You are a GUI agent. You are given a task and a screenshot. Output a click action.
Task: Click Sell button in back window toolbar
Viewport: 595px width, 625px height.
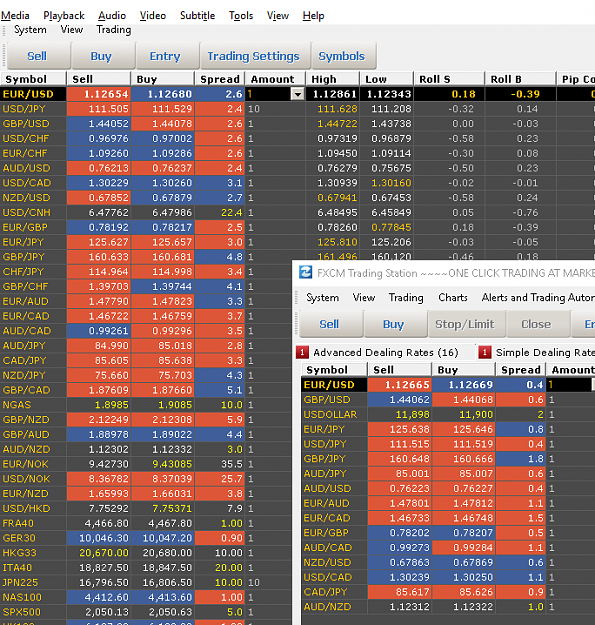click(37, 56)
